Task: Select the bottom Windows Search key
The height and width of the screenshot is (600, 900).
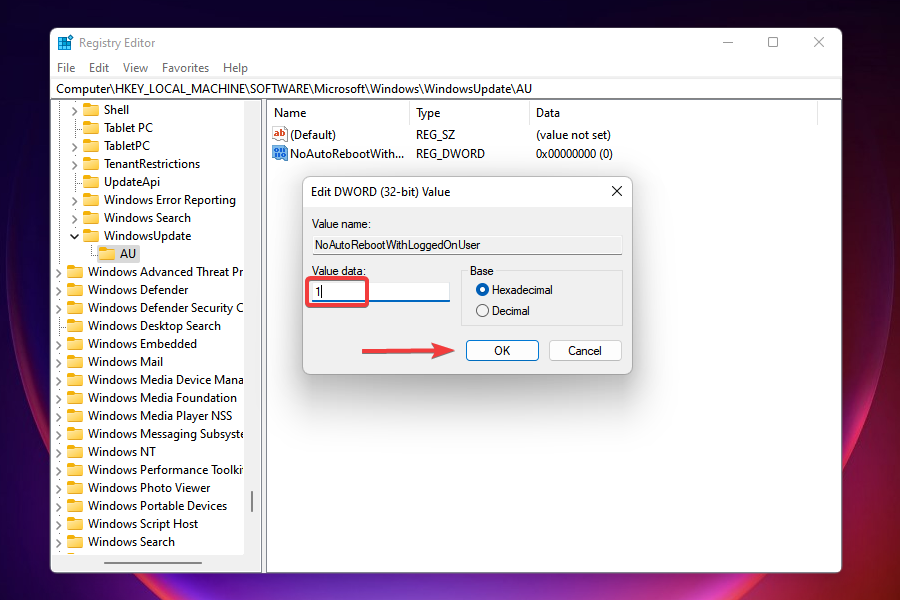Action: [x=131, y=541]
